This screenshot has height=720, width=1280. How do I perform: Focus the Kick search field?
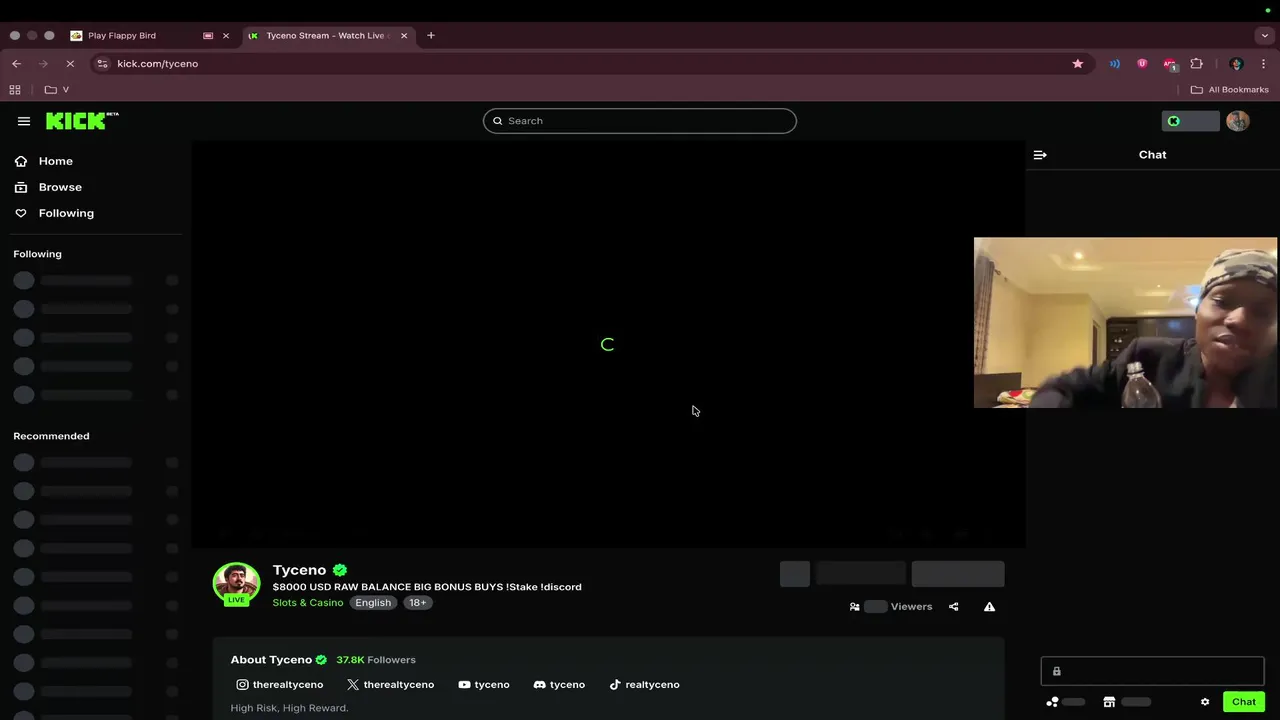(640, 121)
